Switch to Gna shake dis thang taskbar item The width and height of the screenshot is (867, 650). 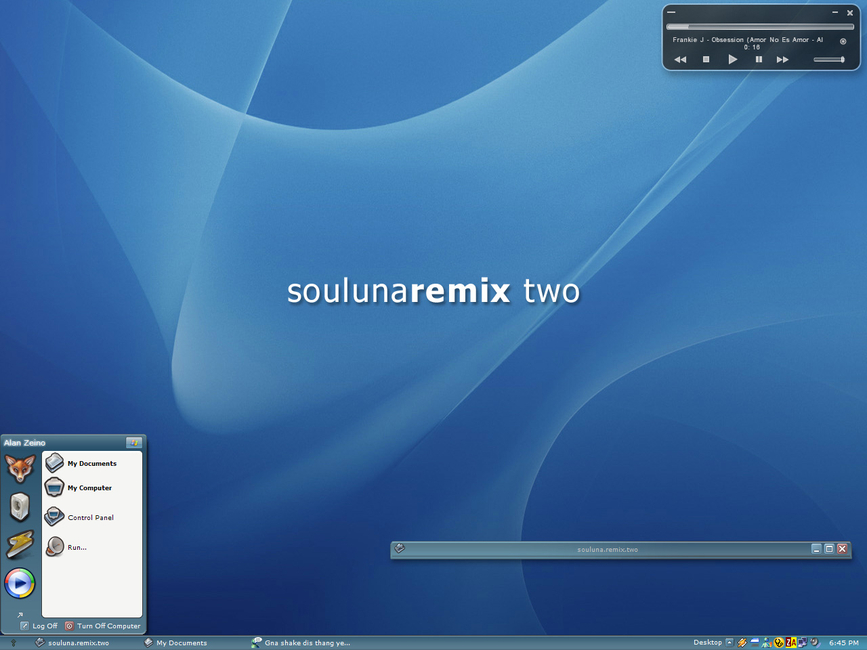click(301, 643)
